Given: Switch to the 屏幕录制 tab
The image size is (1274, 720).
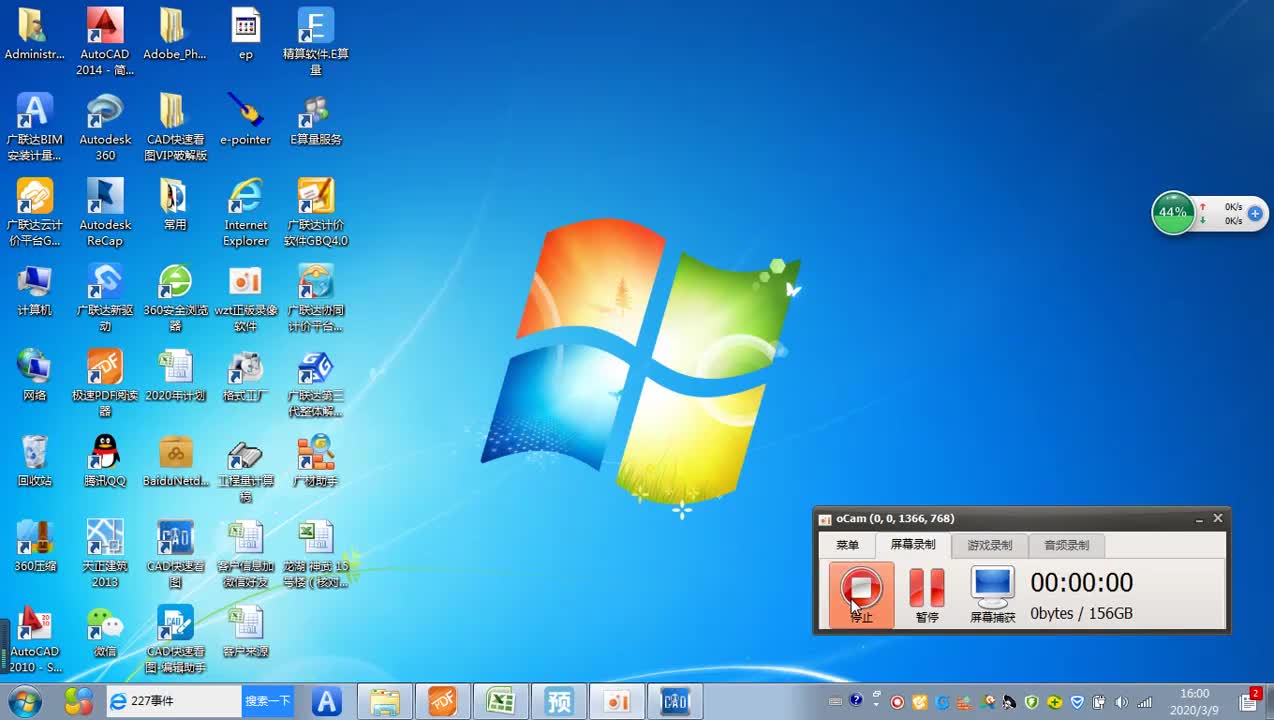Looking at the screenshot, I should click(913, 545).
